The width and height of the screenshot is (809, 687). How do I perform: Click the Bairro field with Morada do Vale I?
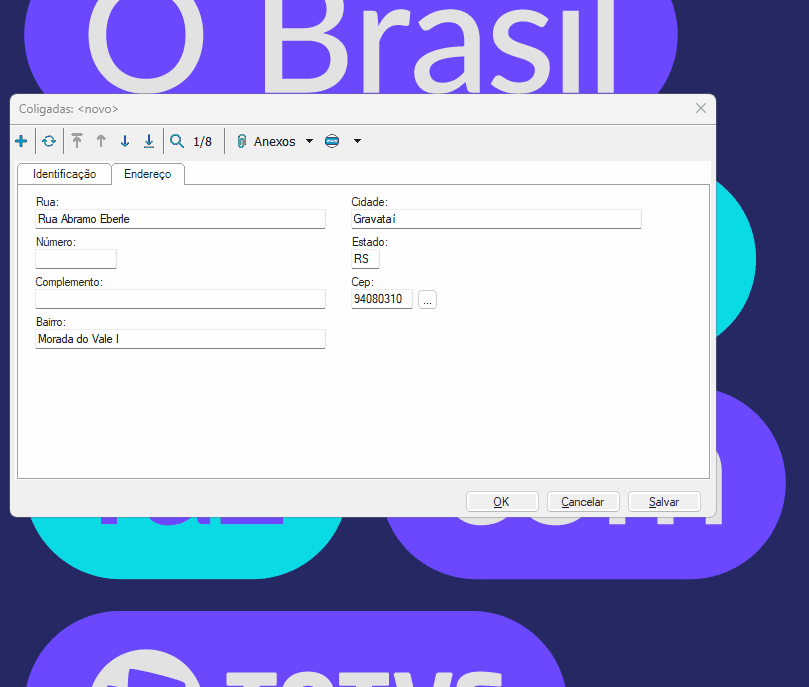click(180, 339)
